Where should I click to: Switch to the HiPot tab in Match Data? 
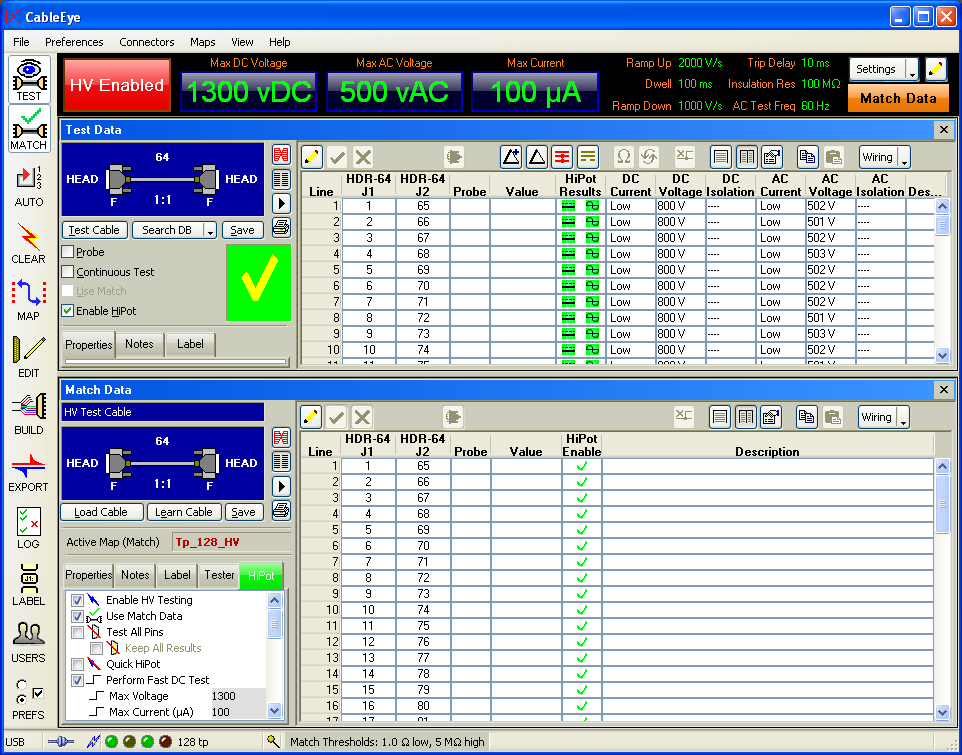click(261, 575)
